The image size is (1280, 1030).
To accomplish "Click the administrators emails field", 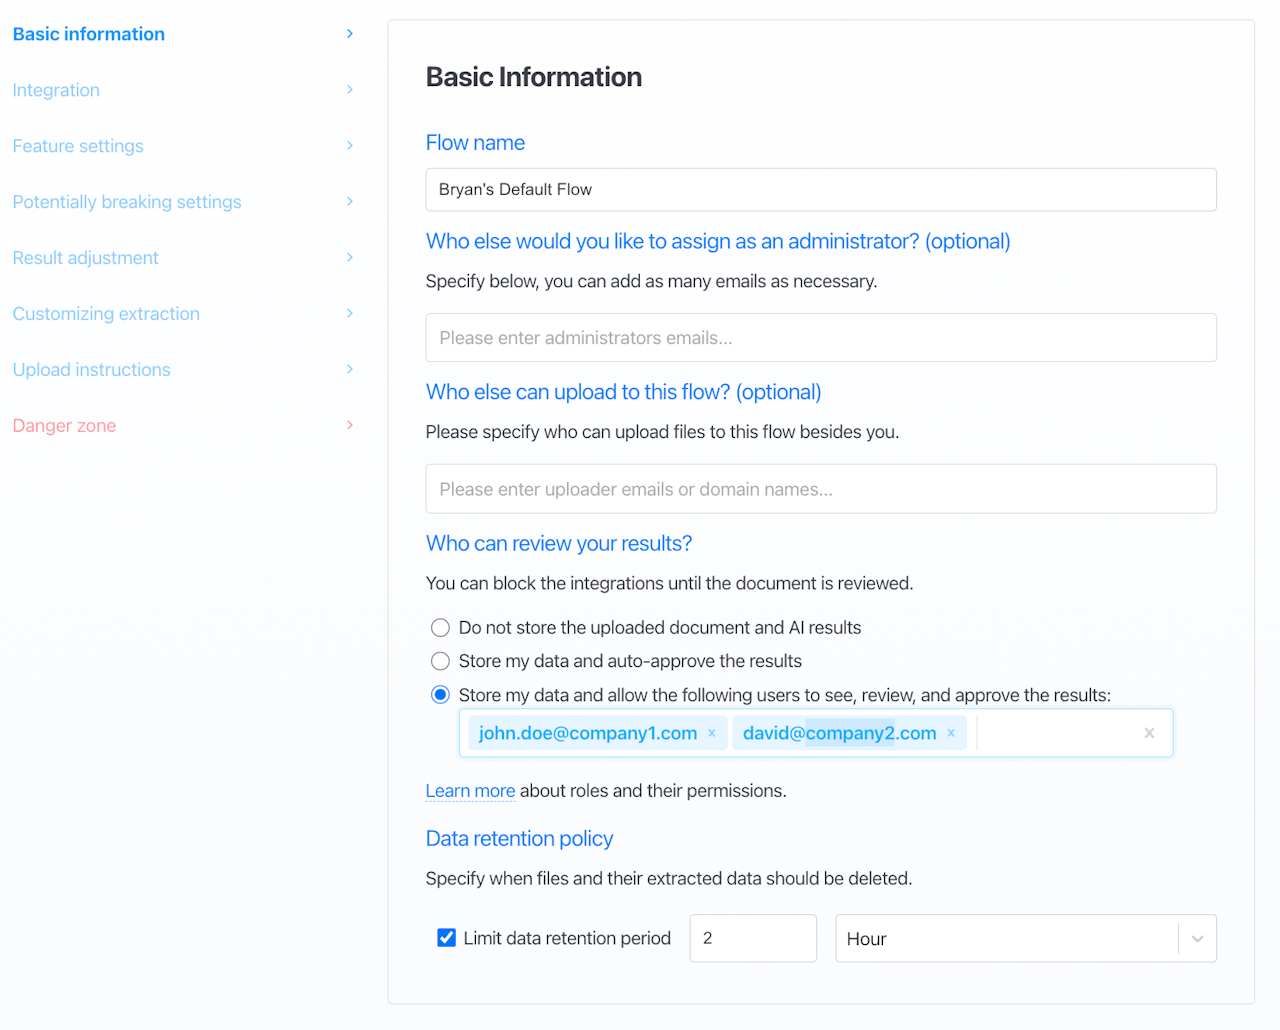I will click(x=820, y=338).
